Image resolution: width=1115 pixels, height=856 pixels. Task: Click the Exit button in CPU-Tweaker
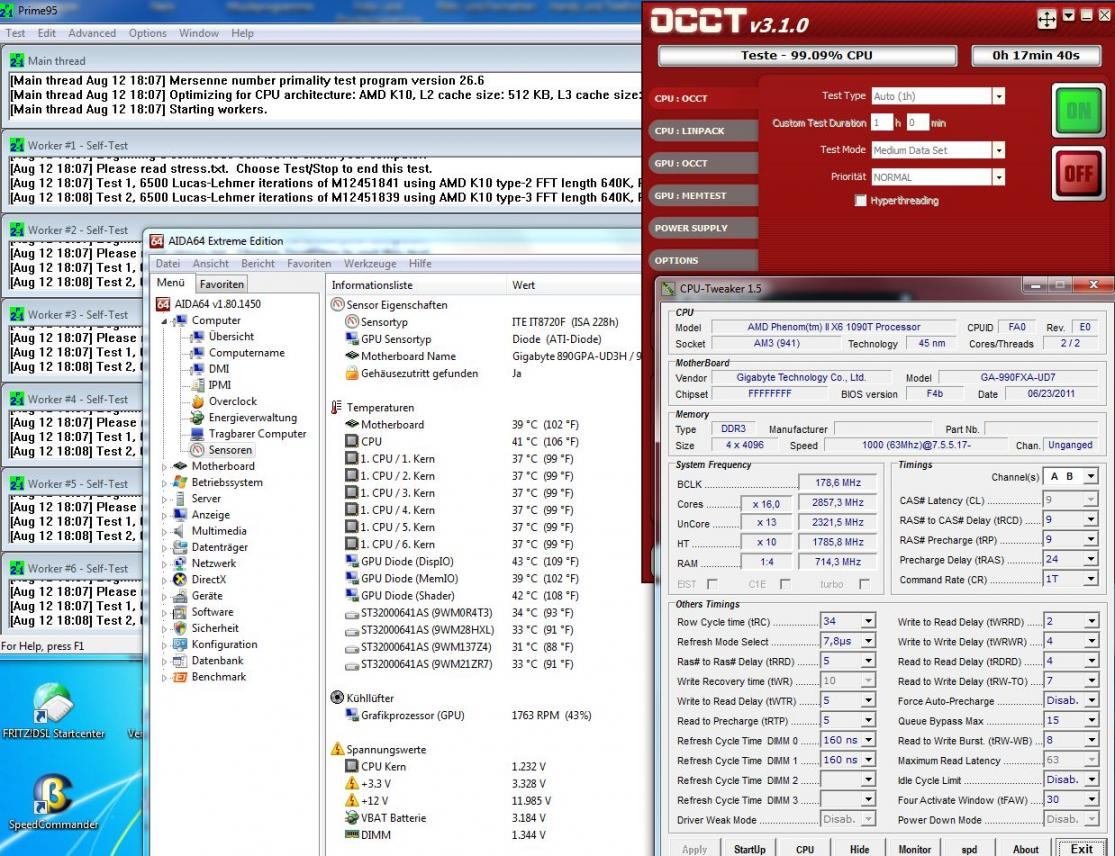[x=1082, y=848]
